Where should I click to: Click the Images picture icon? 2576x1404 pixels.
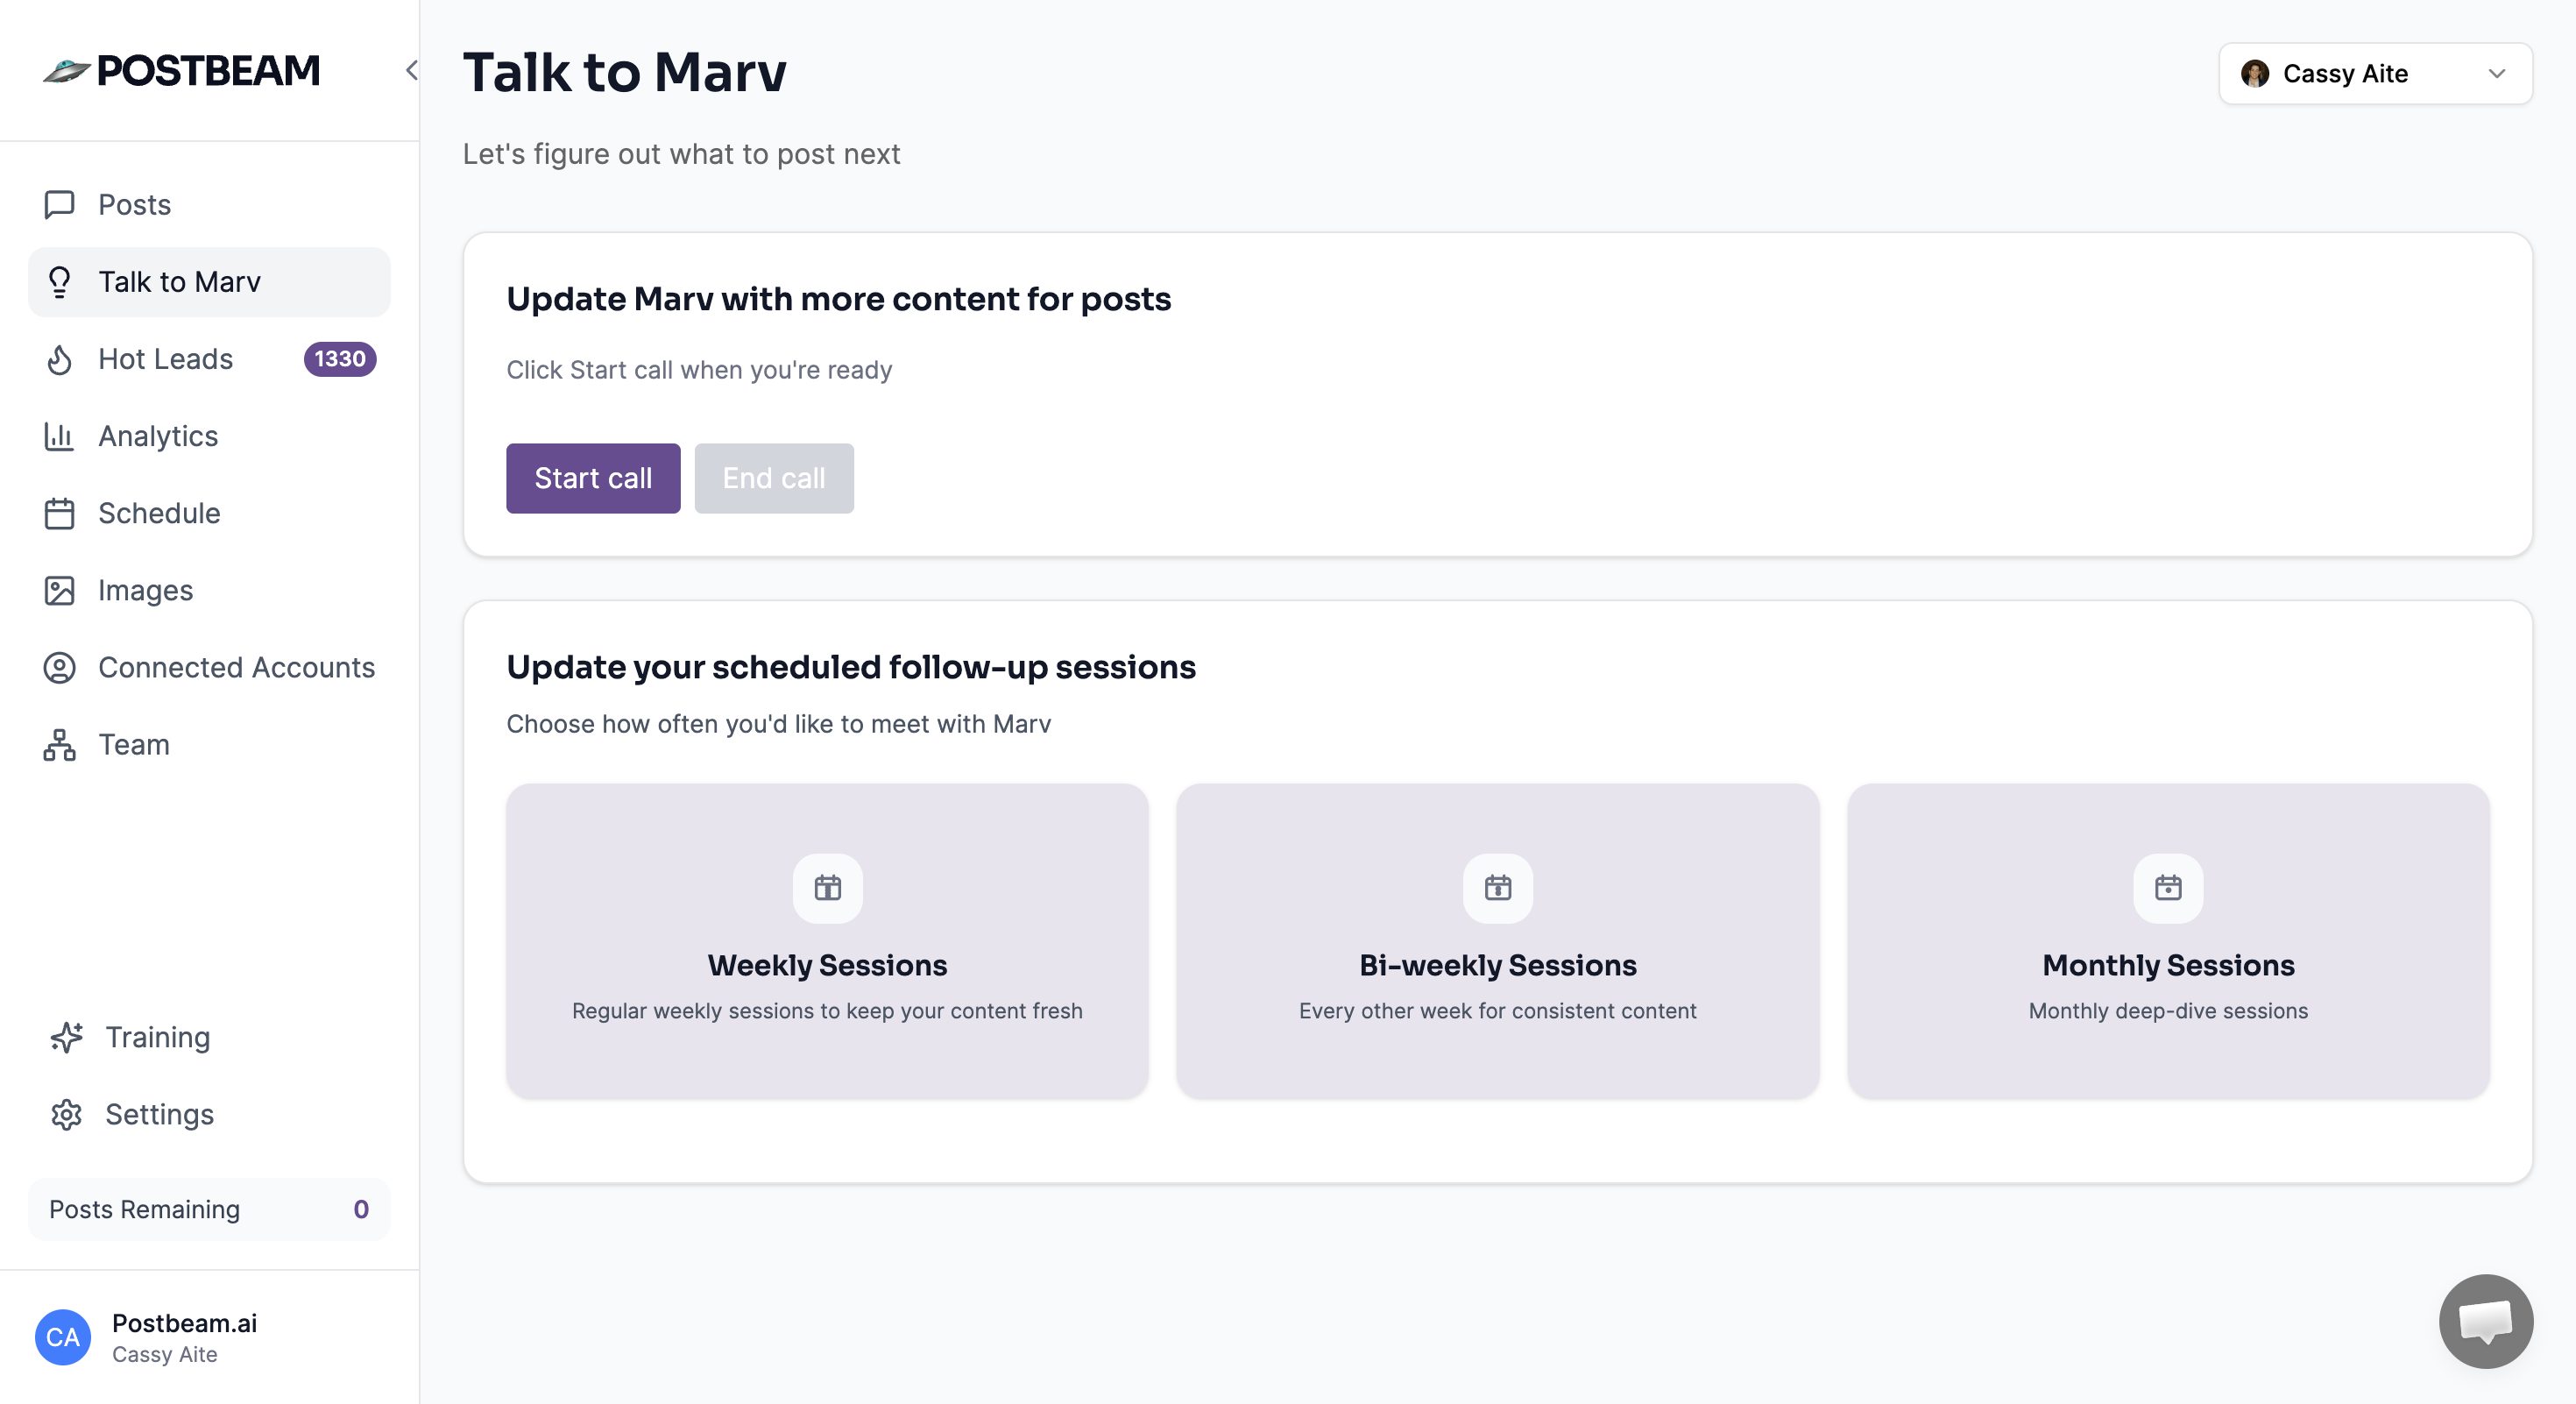(x=59, y=590)
